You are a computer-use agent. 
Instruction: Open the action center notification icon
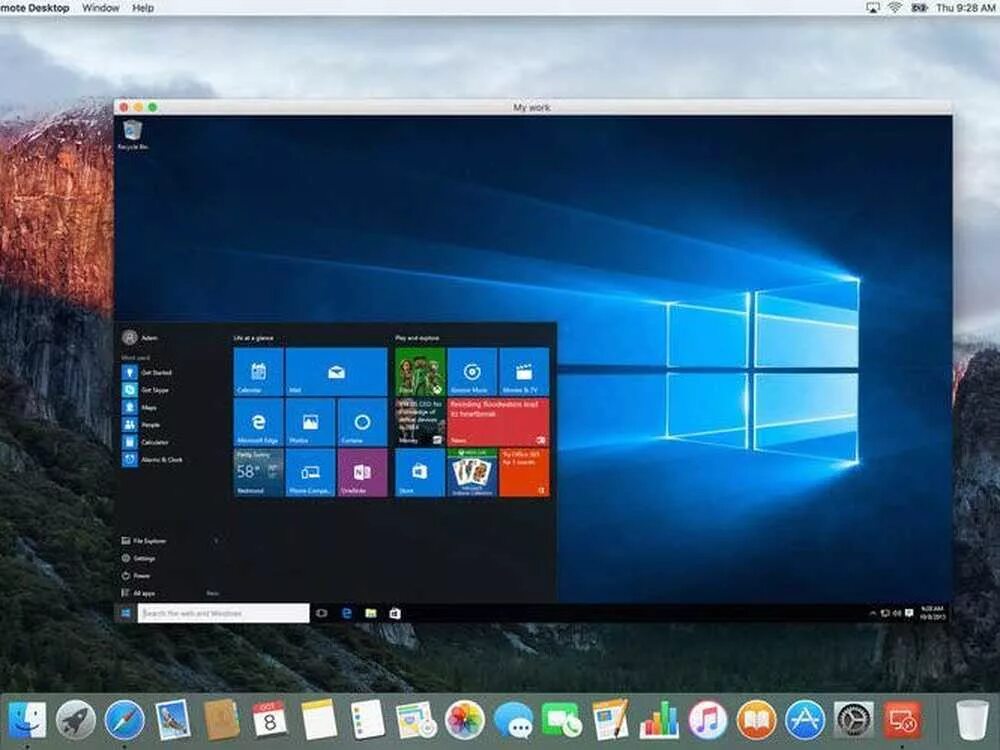909,613
